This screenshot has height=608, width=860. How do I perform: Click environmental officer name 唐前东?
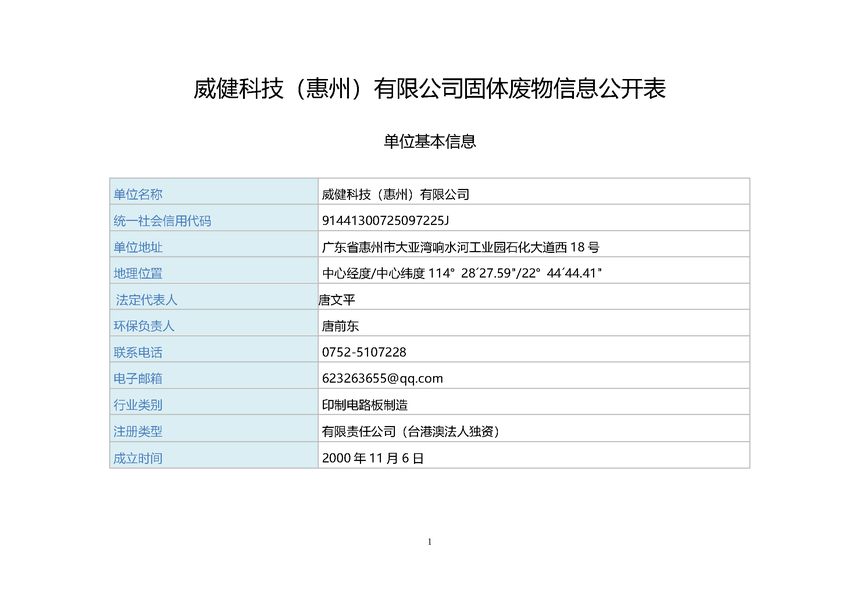[340, 326]
